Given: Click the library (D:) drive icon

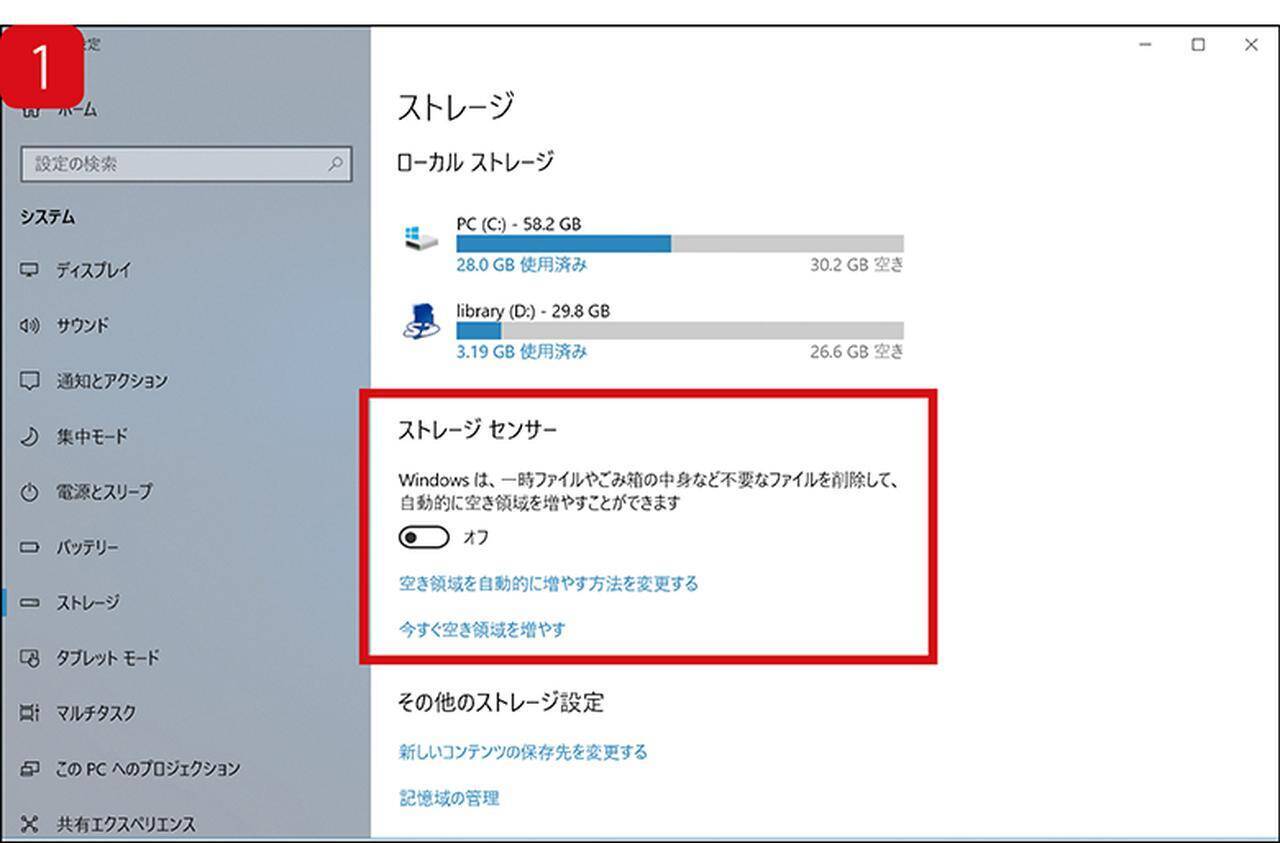Looking at the screenshot, I should pyautogui.click(x=421, y=322).
